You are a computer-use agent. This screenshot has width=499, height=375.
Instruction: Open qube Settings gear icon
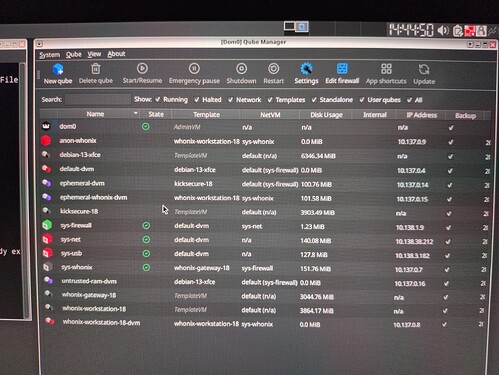(306, 69)
